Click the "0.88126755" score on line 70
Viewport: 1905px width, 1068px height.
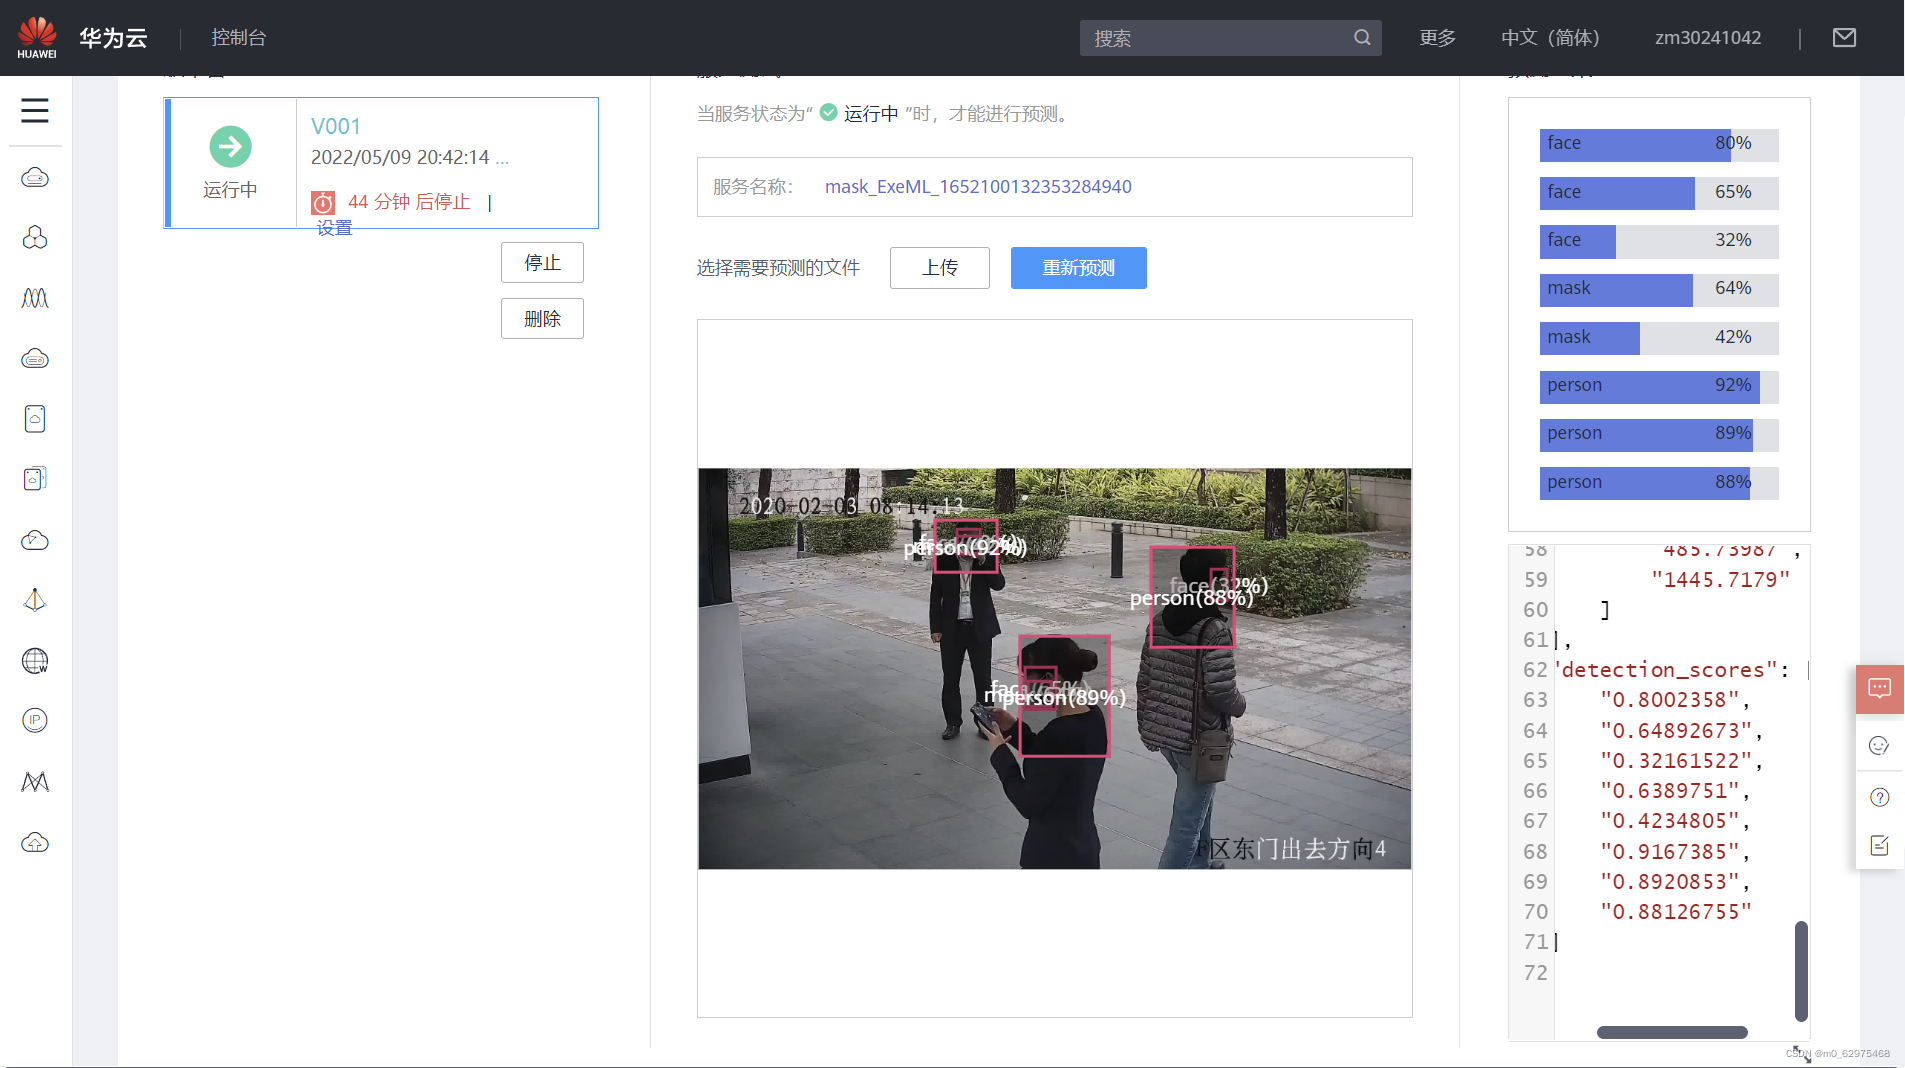(x=1676, y=912)
